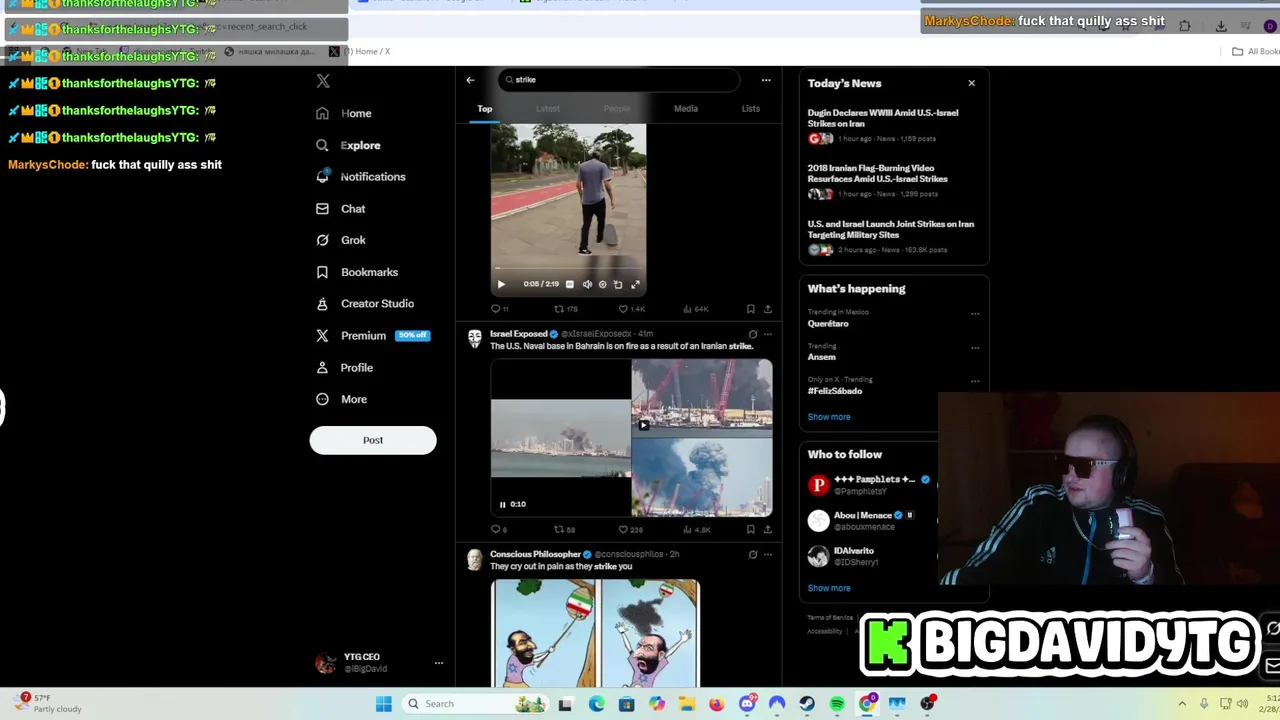
Task: View analytics of post with 64K views
Action: (695, 309)
